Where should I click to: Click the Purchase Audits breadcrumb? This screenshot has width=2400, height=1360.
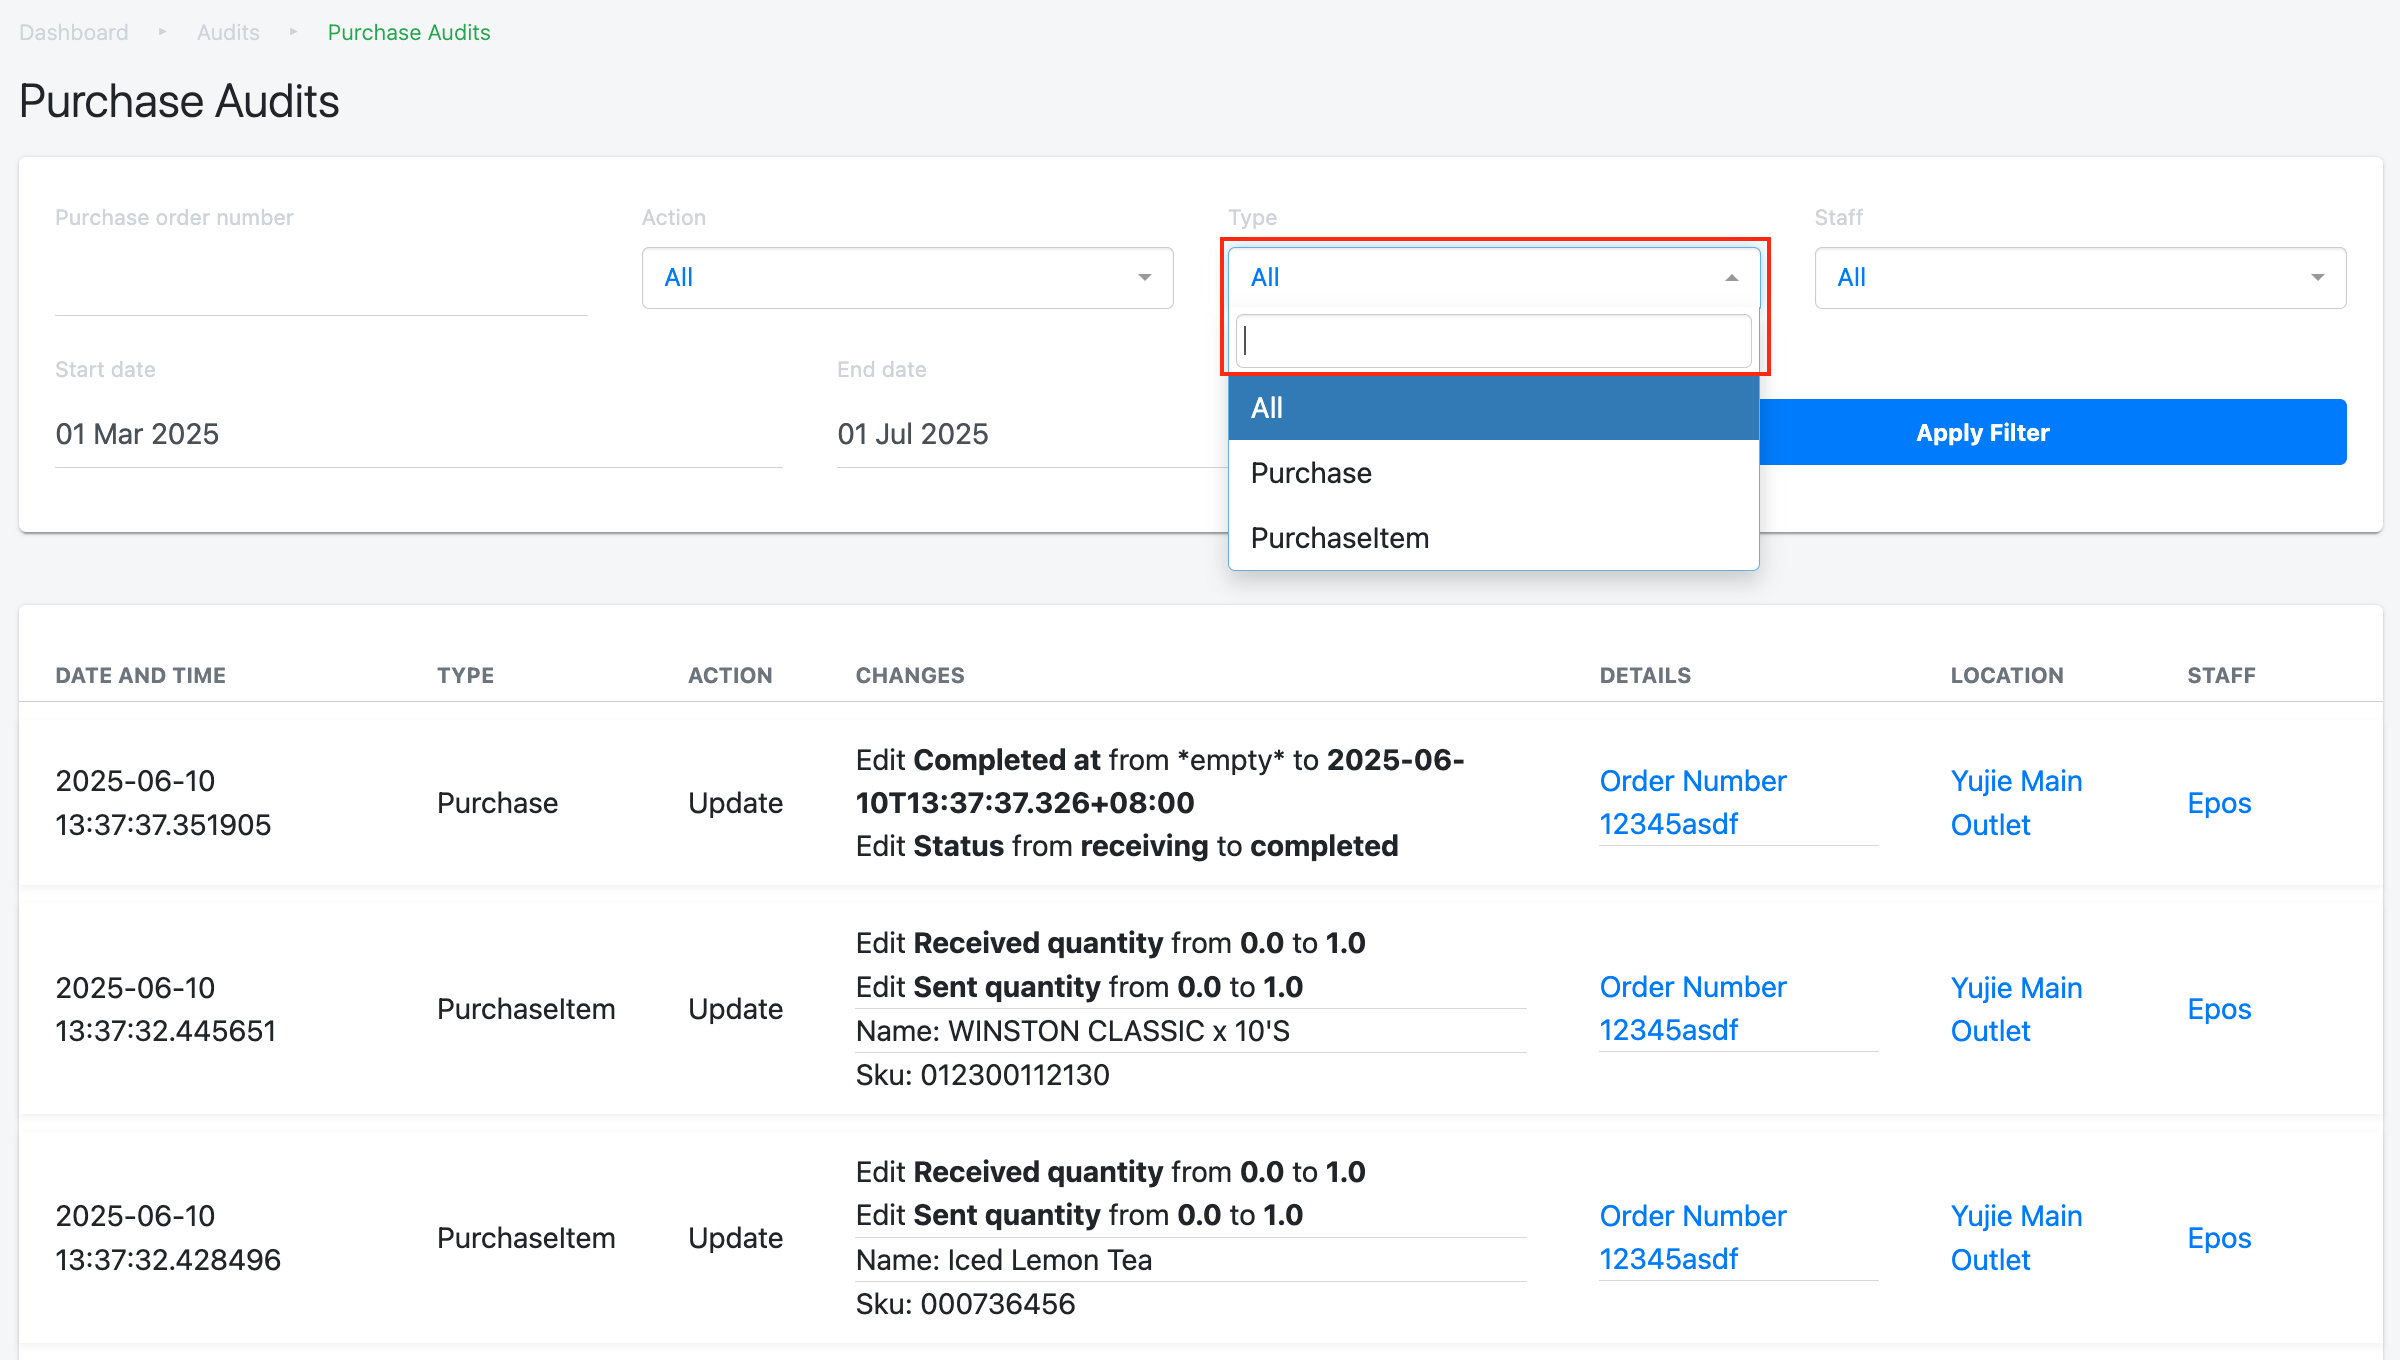(x=408, y=32)
